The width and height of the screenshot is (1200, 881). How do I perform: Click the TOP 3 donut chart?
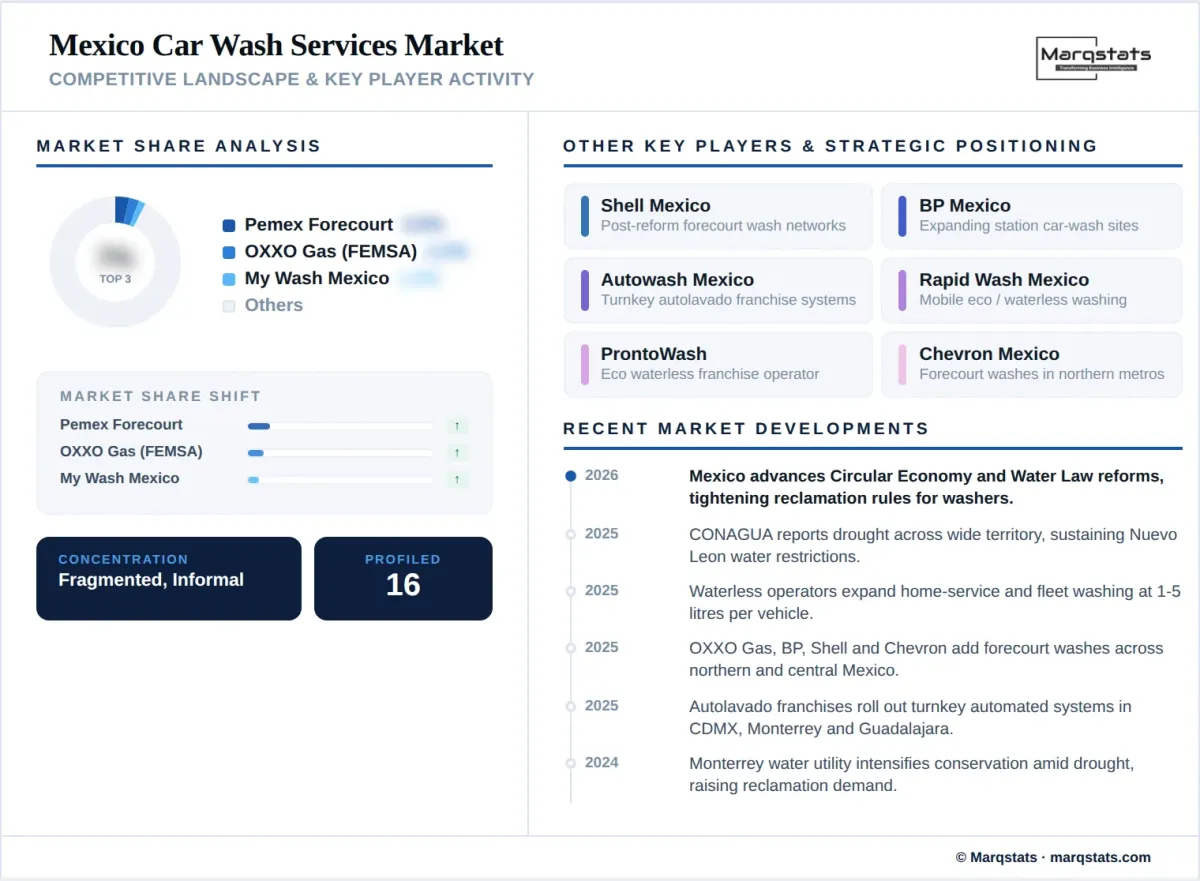click(115, 262)
